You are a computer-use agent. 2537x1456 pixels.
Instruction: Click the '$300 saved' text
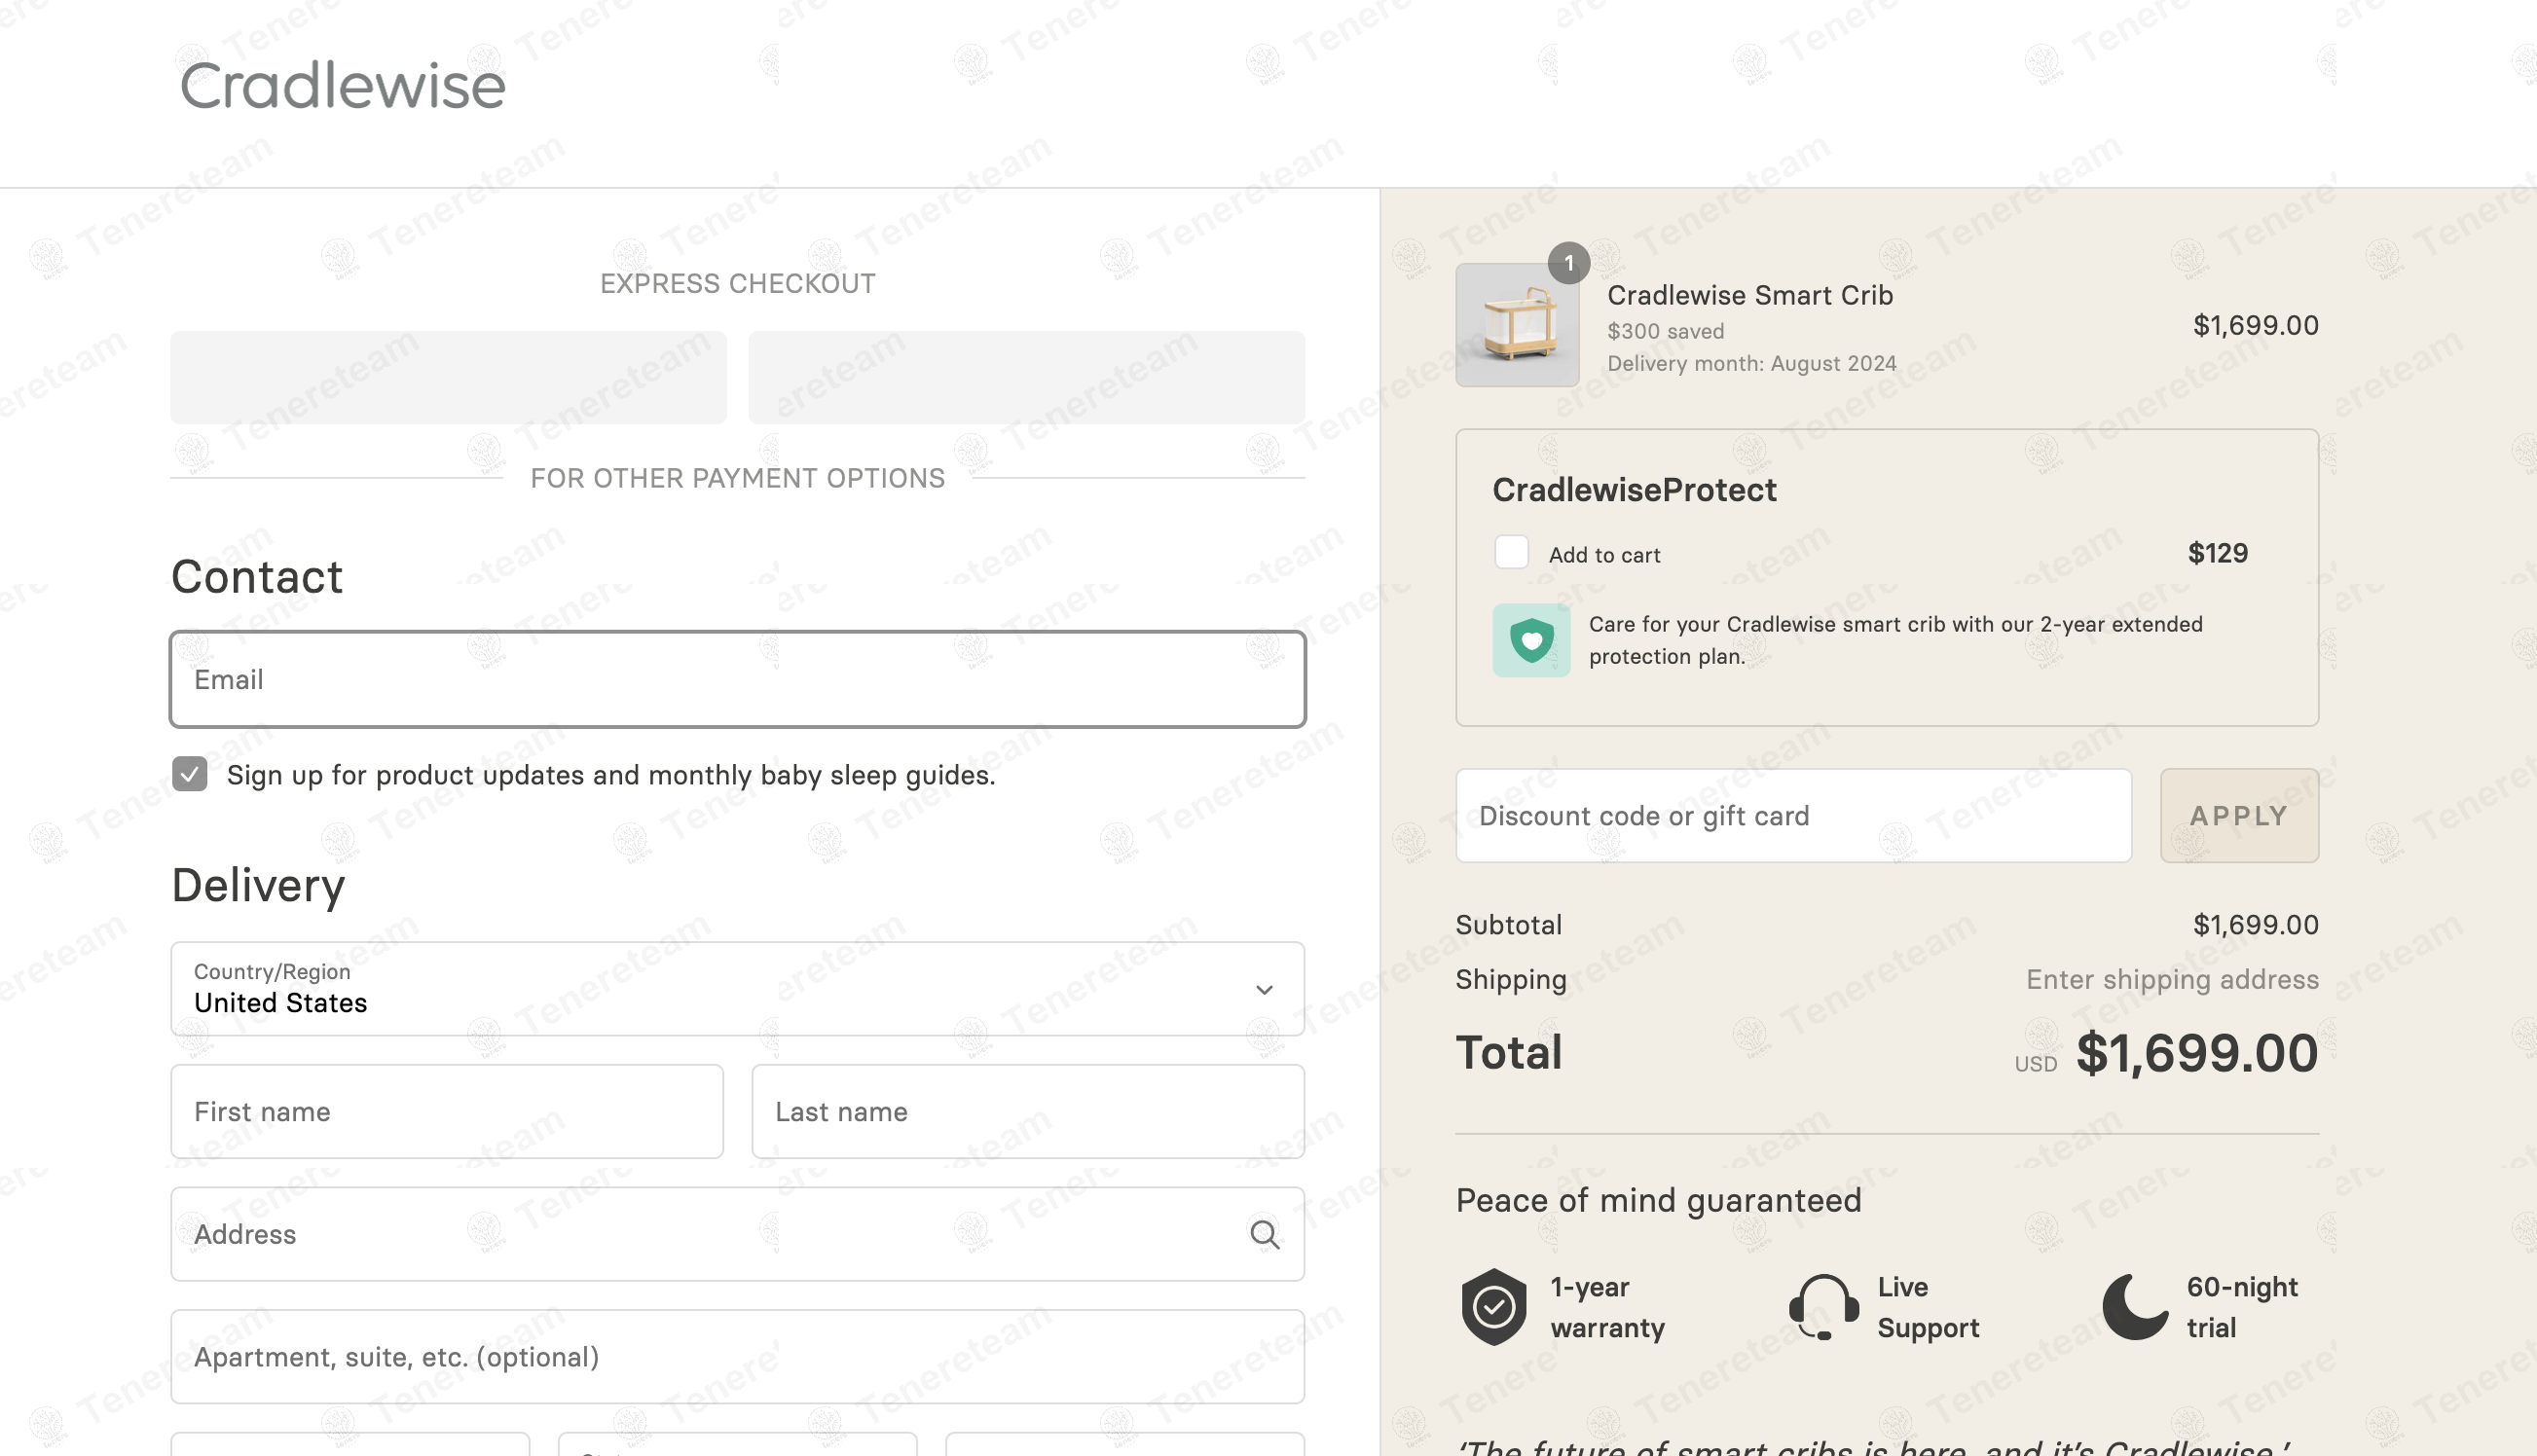click(x=1666, y=331)
